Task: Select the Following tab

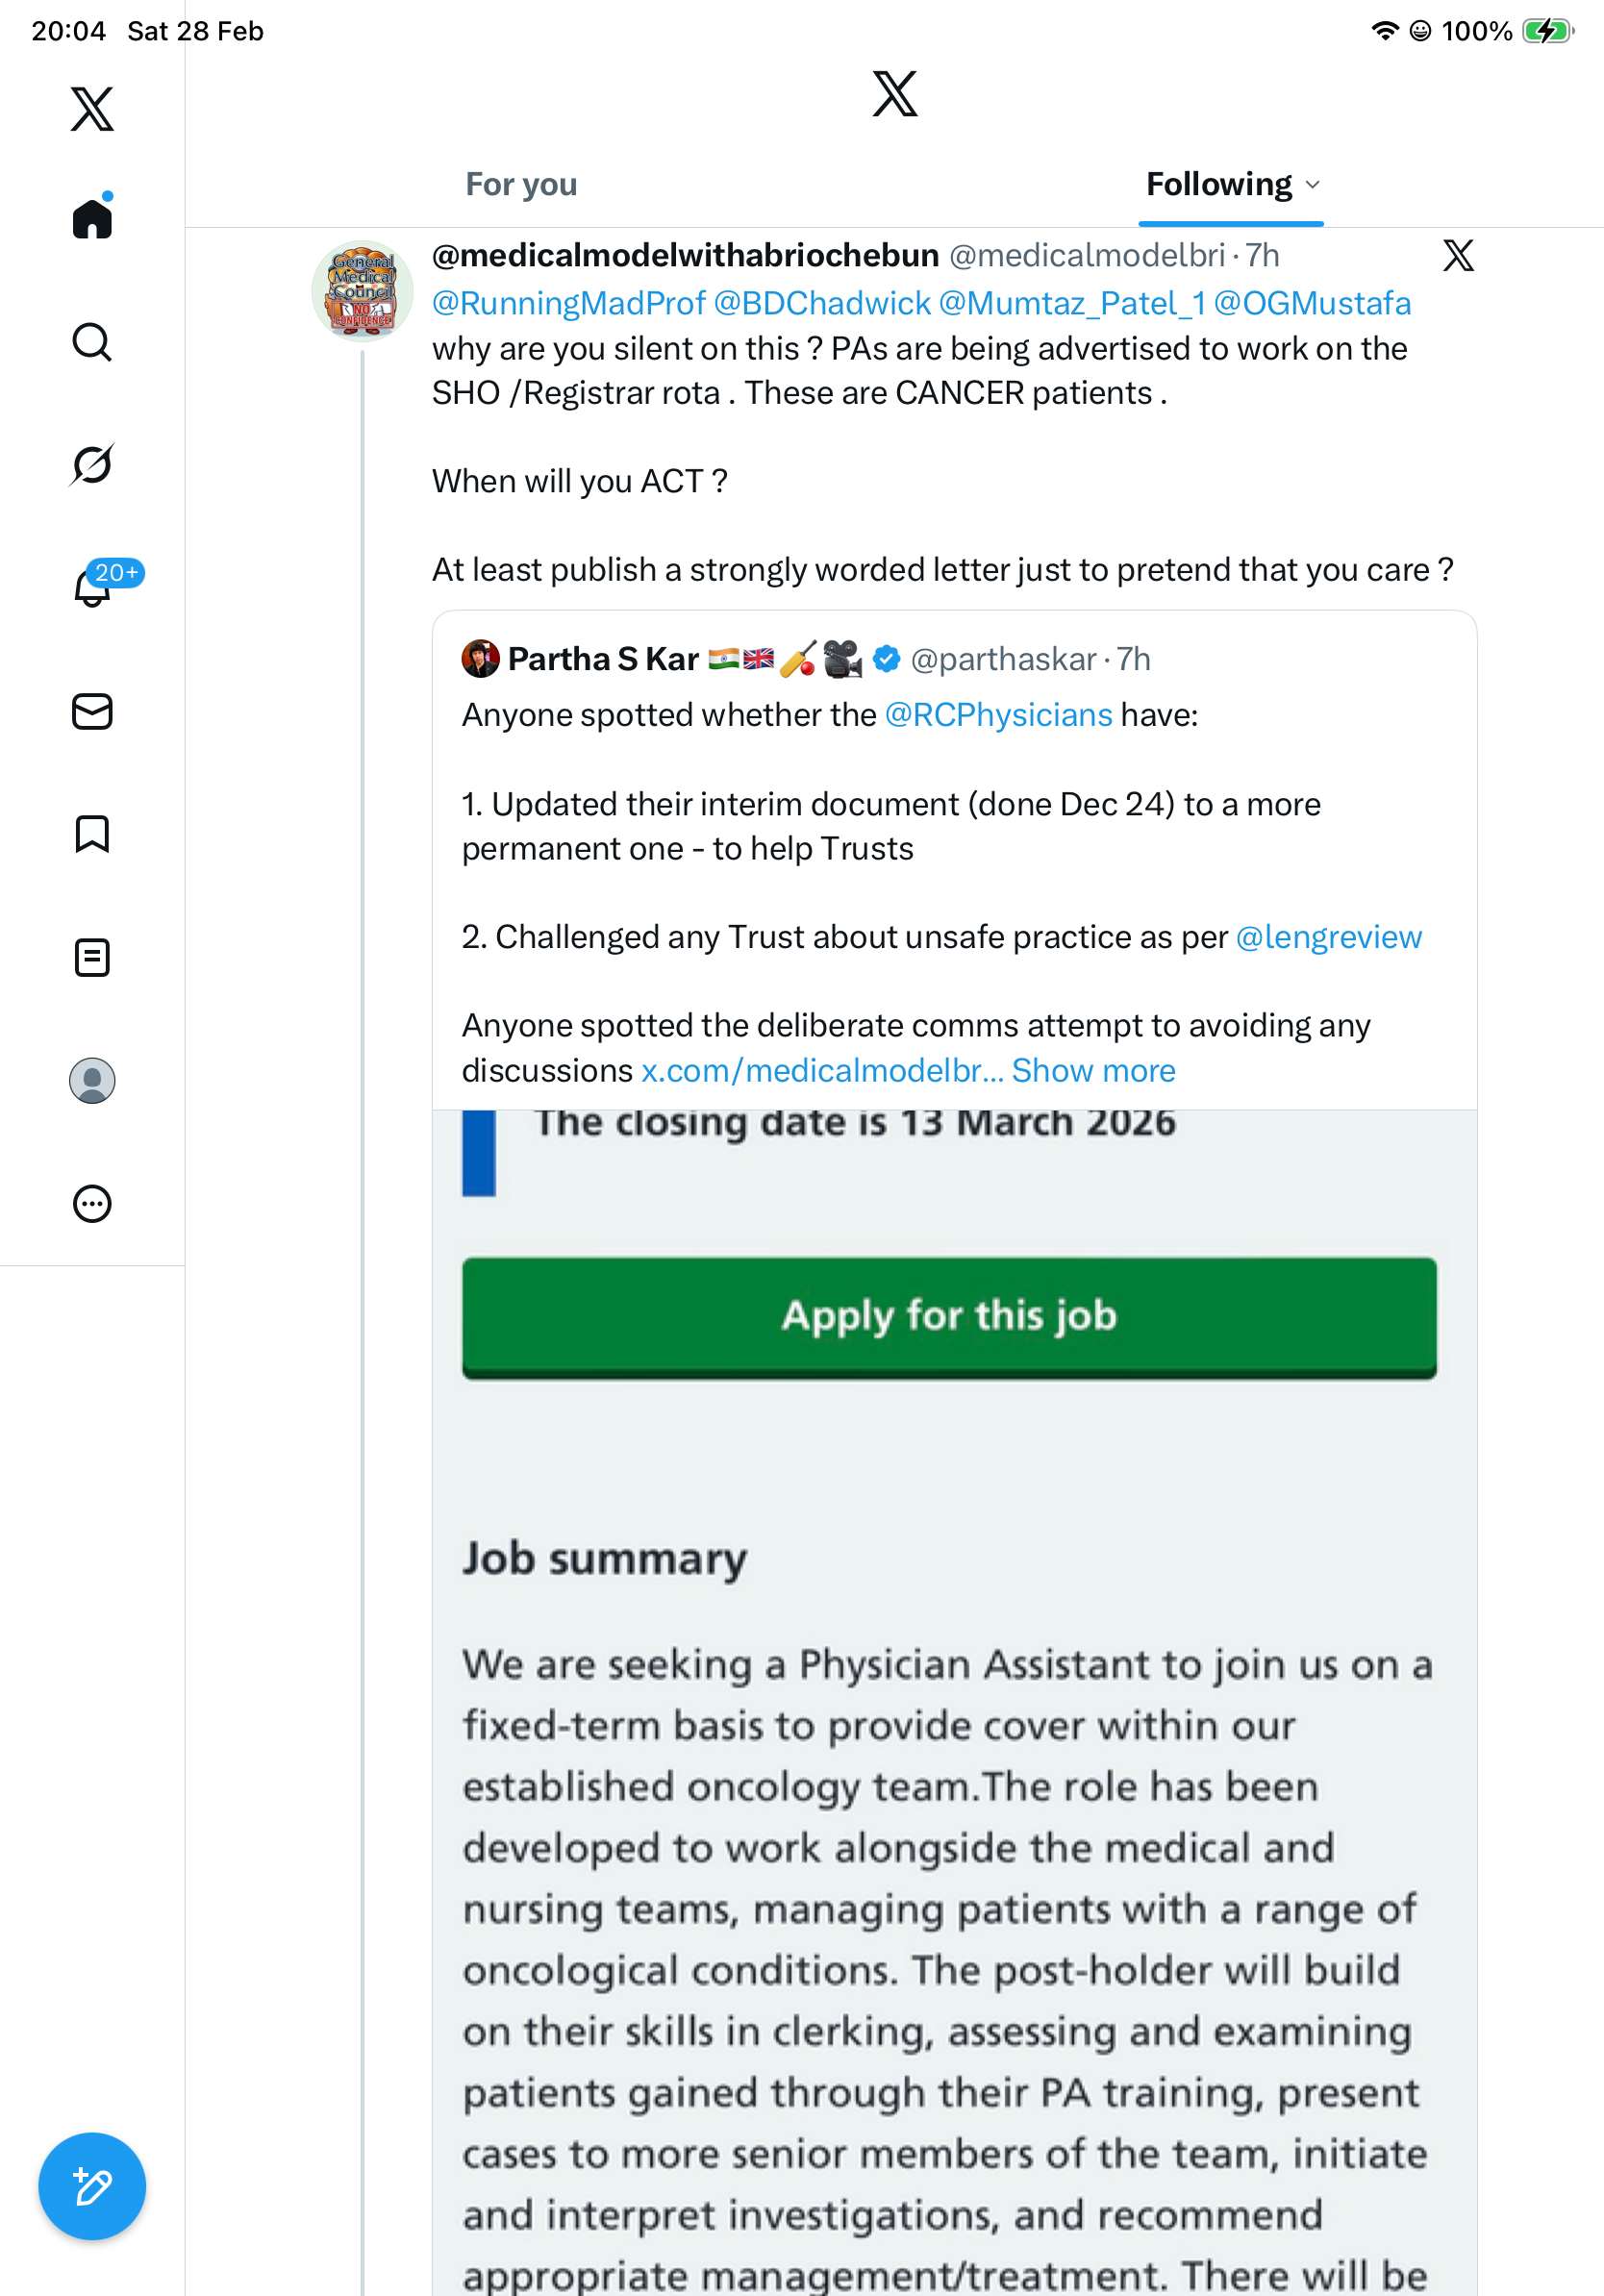Action: tap(1218, 185)
